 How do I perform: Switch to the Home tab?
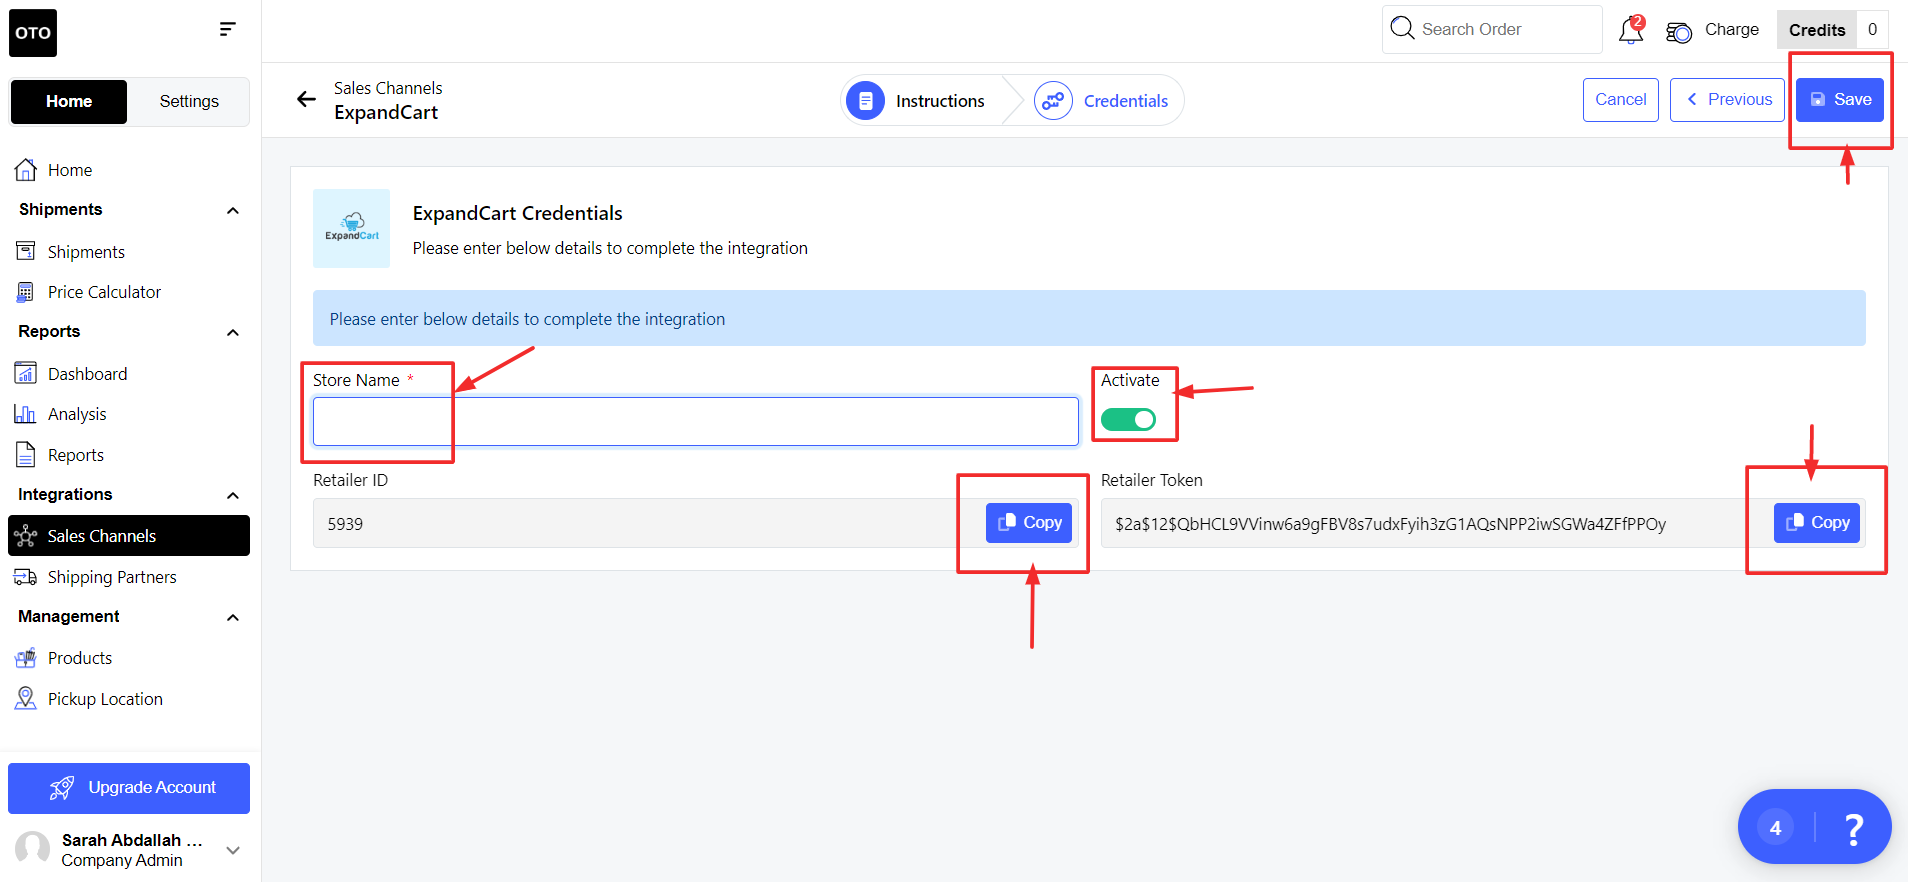point(69,101)
